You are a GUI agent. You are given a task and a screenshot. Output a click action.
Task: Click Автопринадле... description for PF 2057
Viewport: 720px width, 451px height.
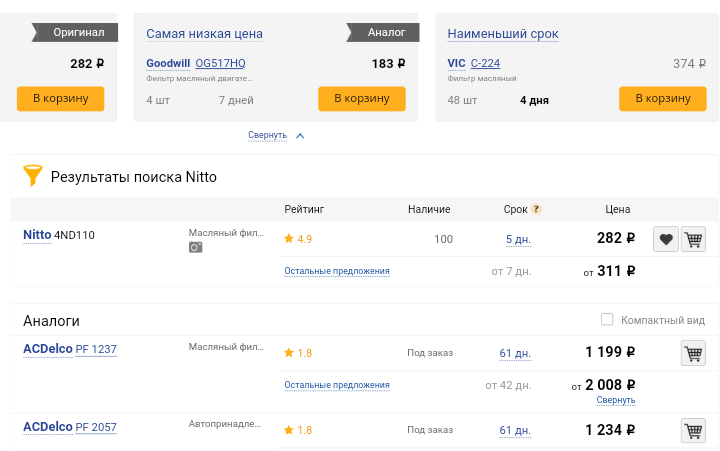coord(225,424)
